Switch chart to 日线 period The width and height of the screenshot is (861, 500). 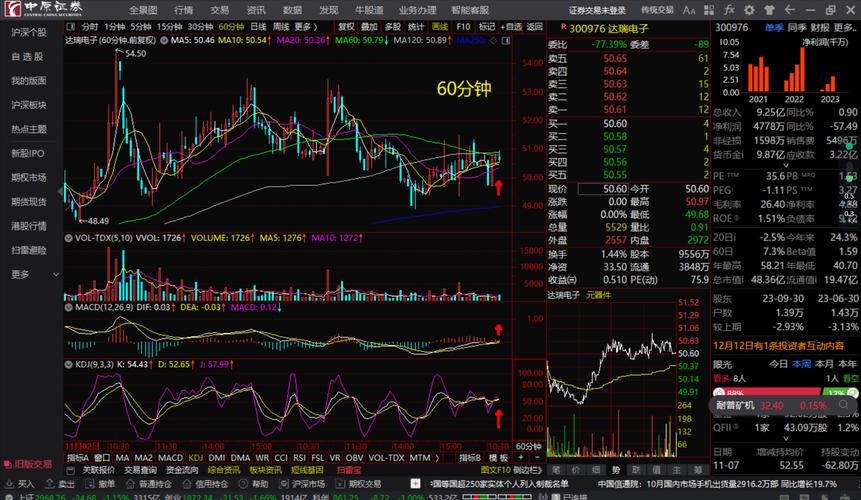pyautogui.click(x=258, y=26)
